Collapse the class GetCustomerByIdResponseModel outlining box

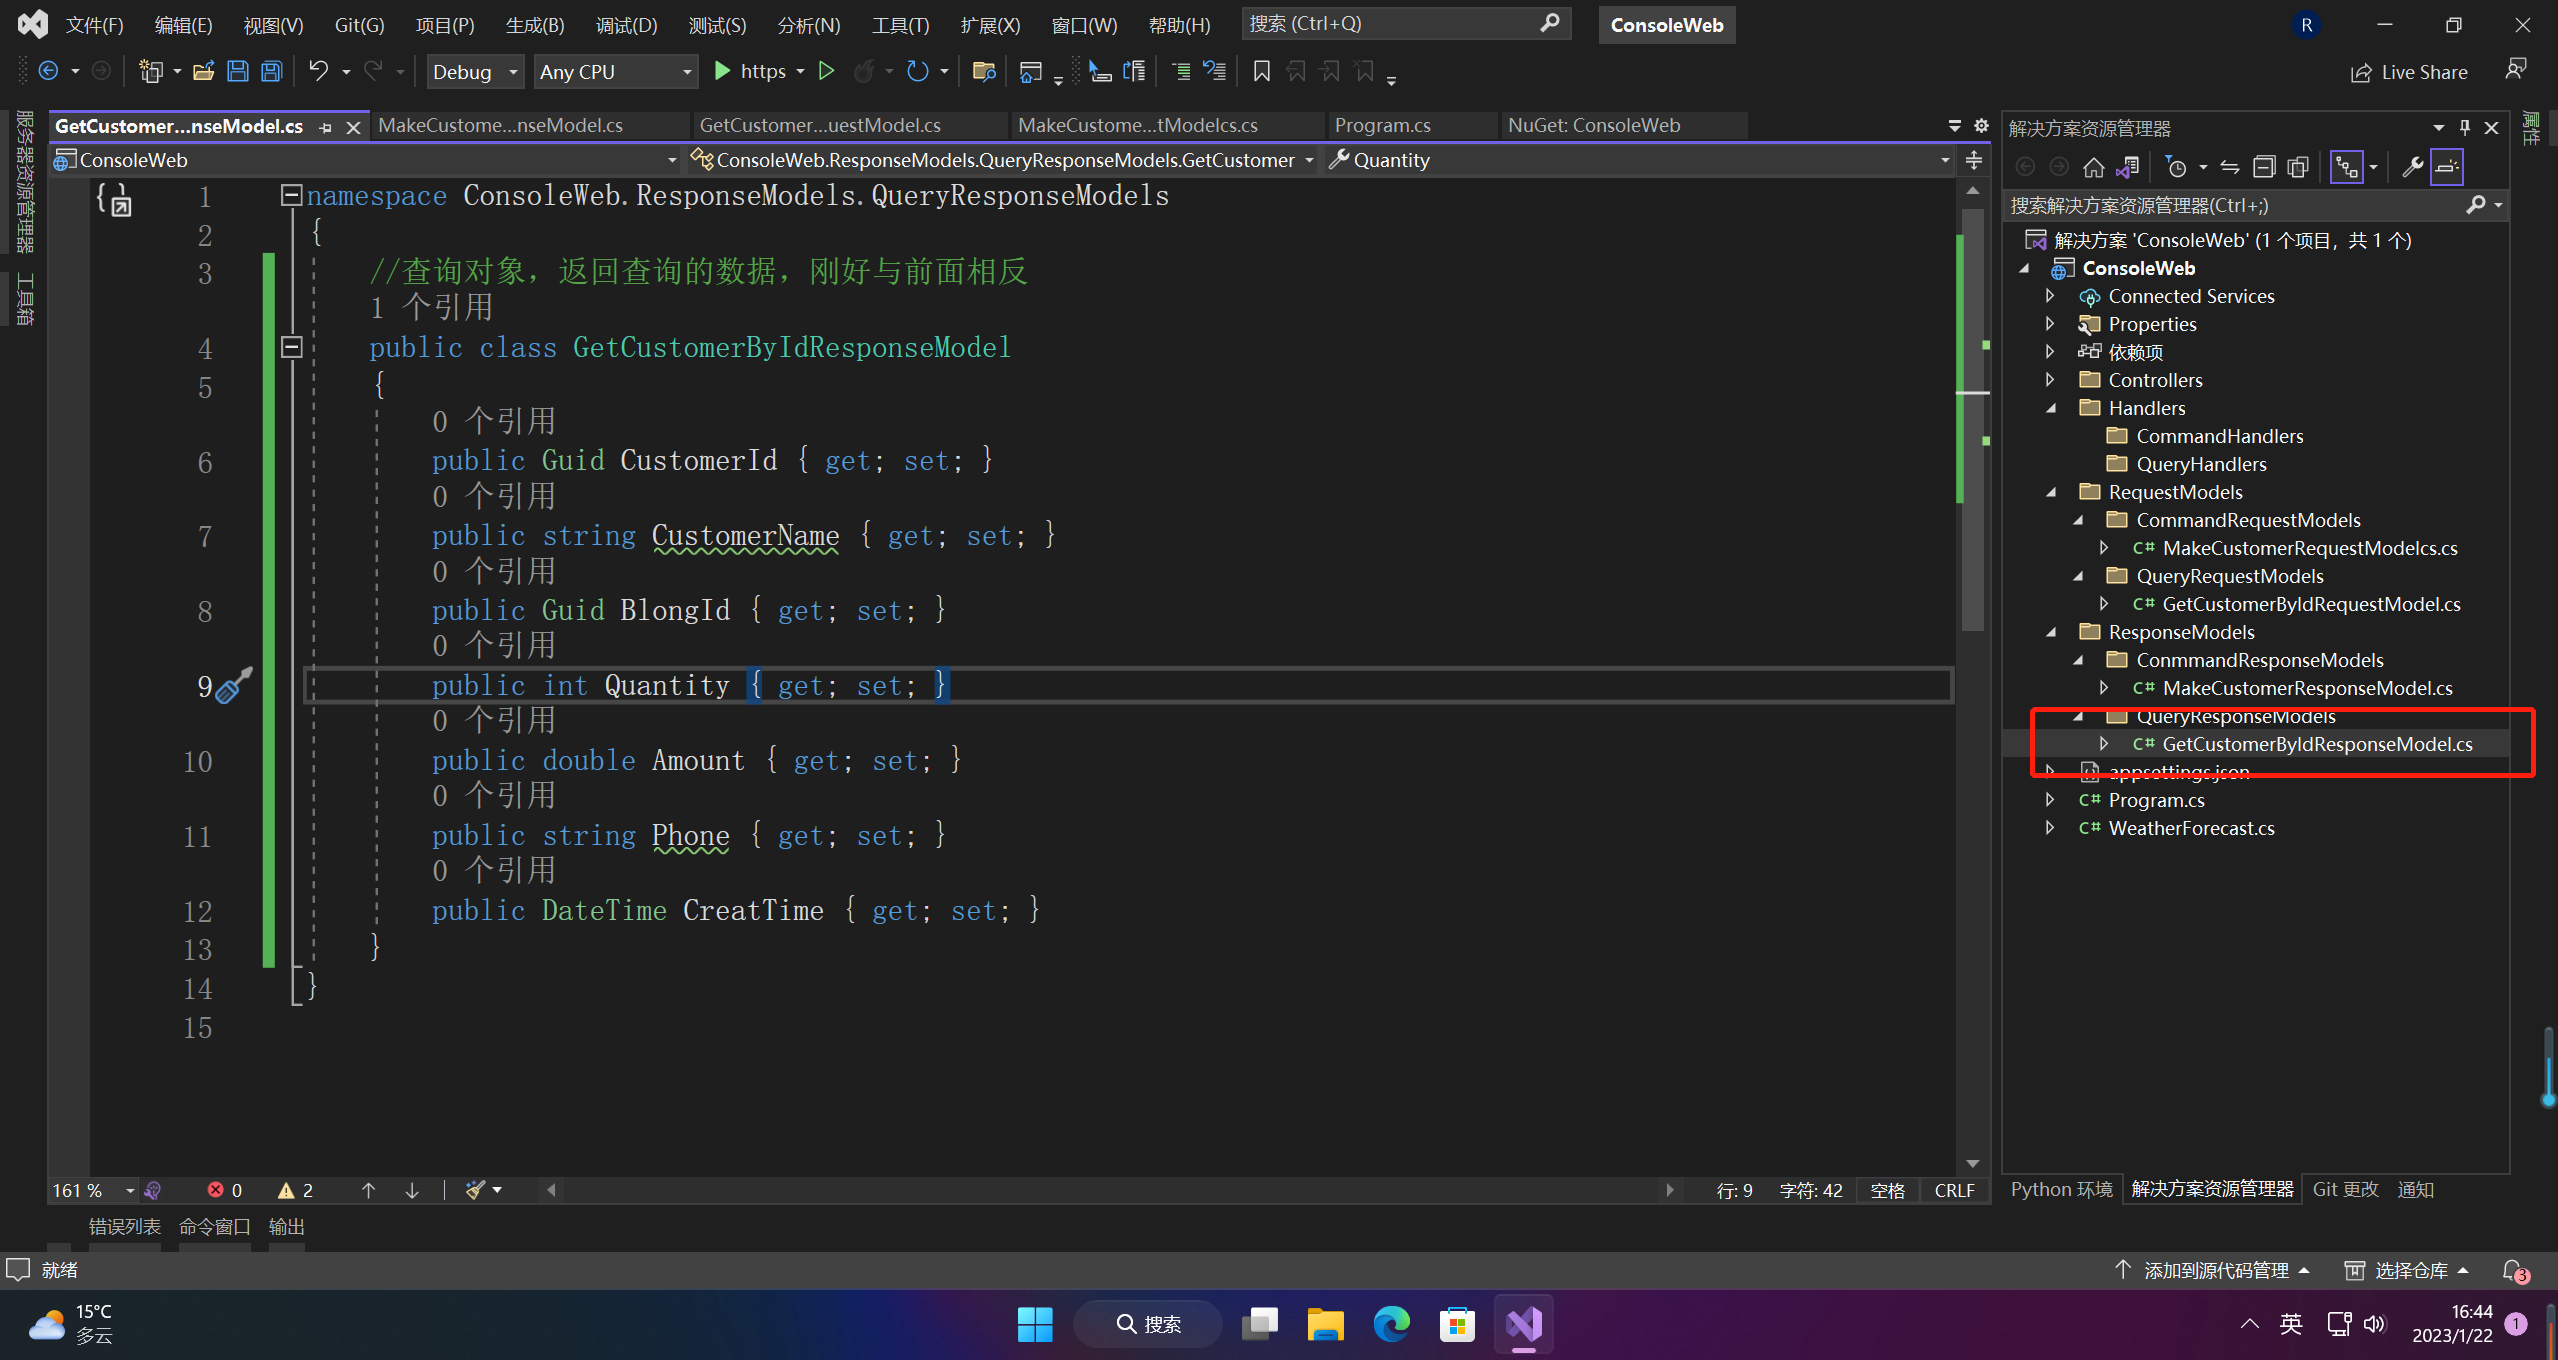tap(291, 347)
